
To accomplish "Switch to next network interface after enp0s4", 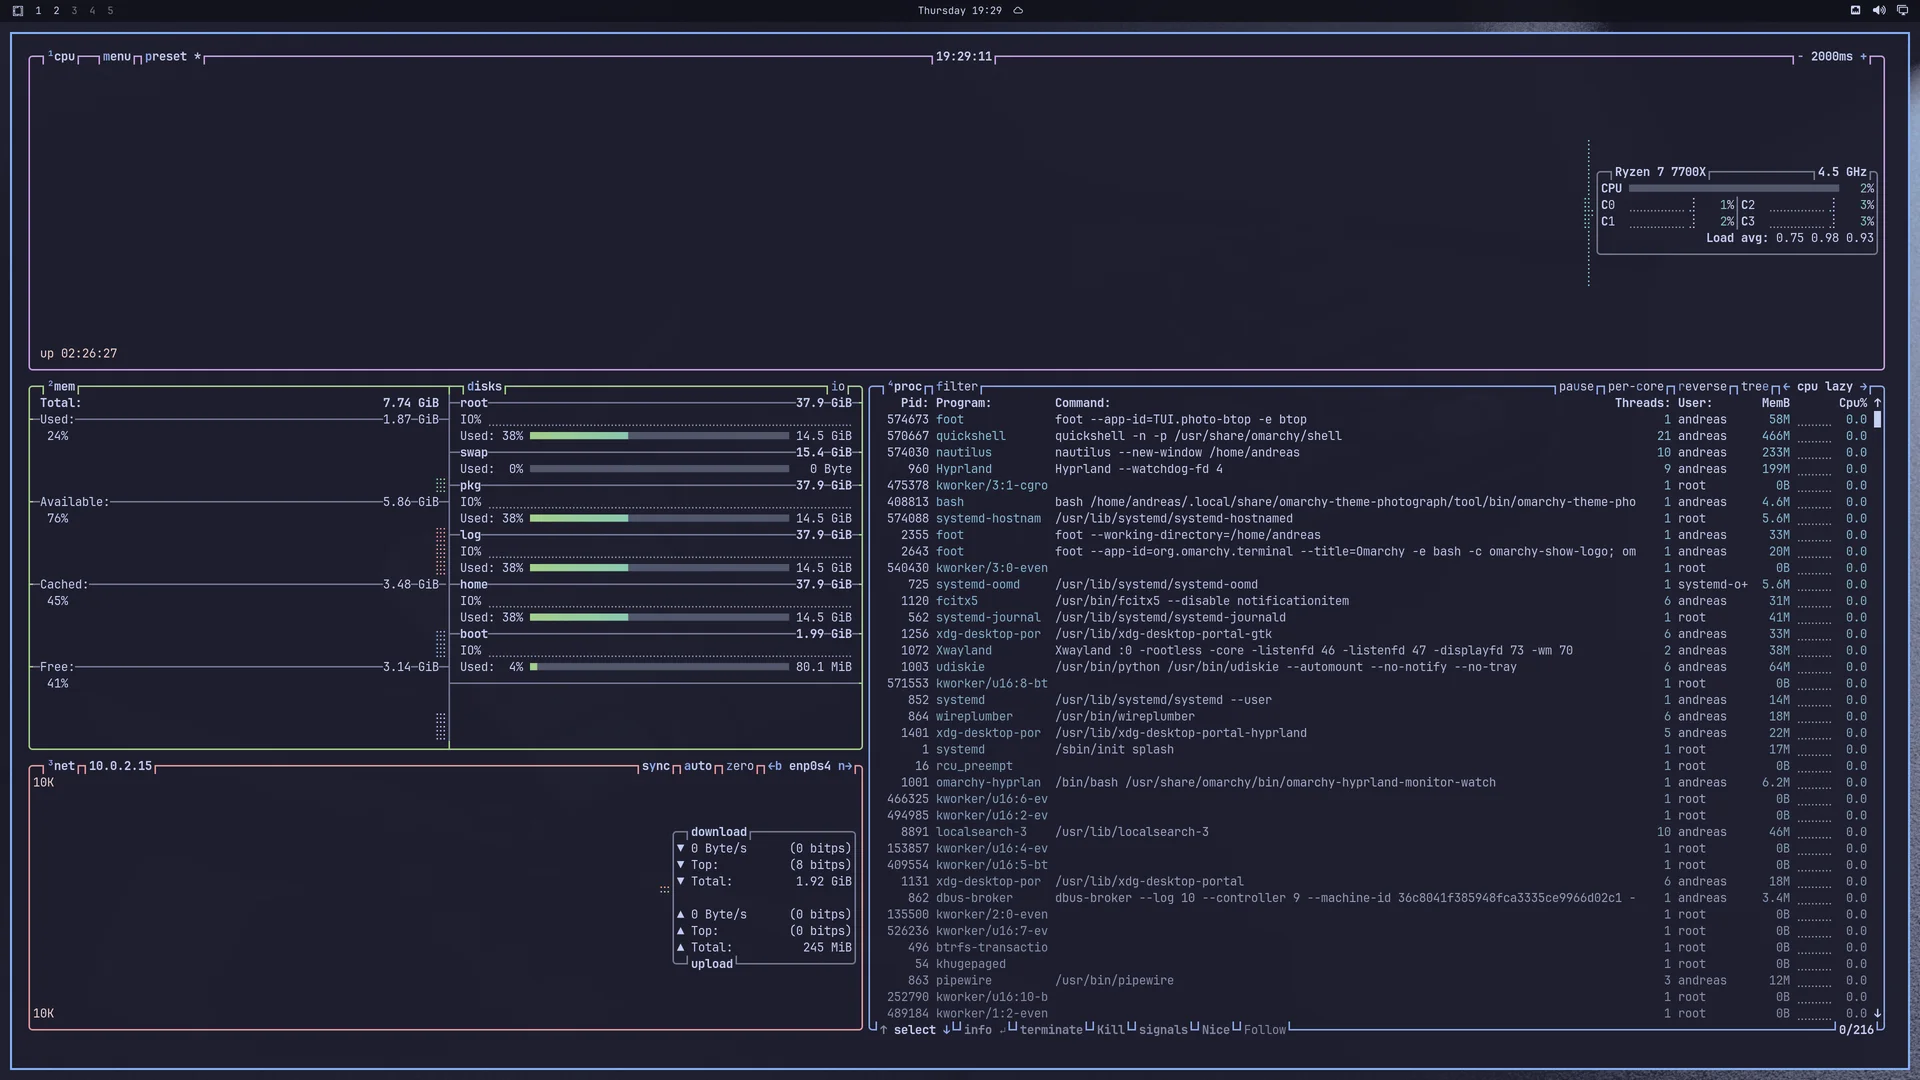I will [845, 767].
